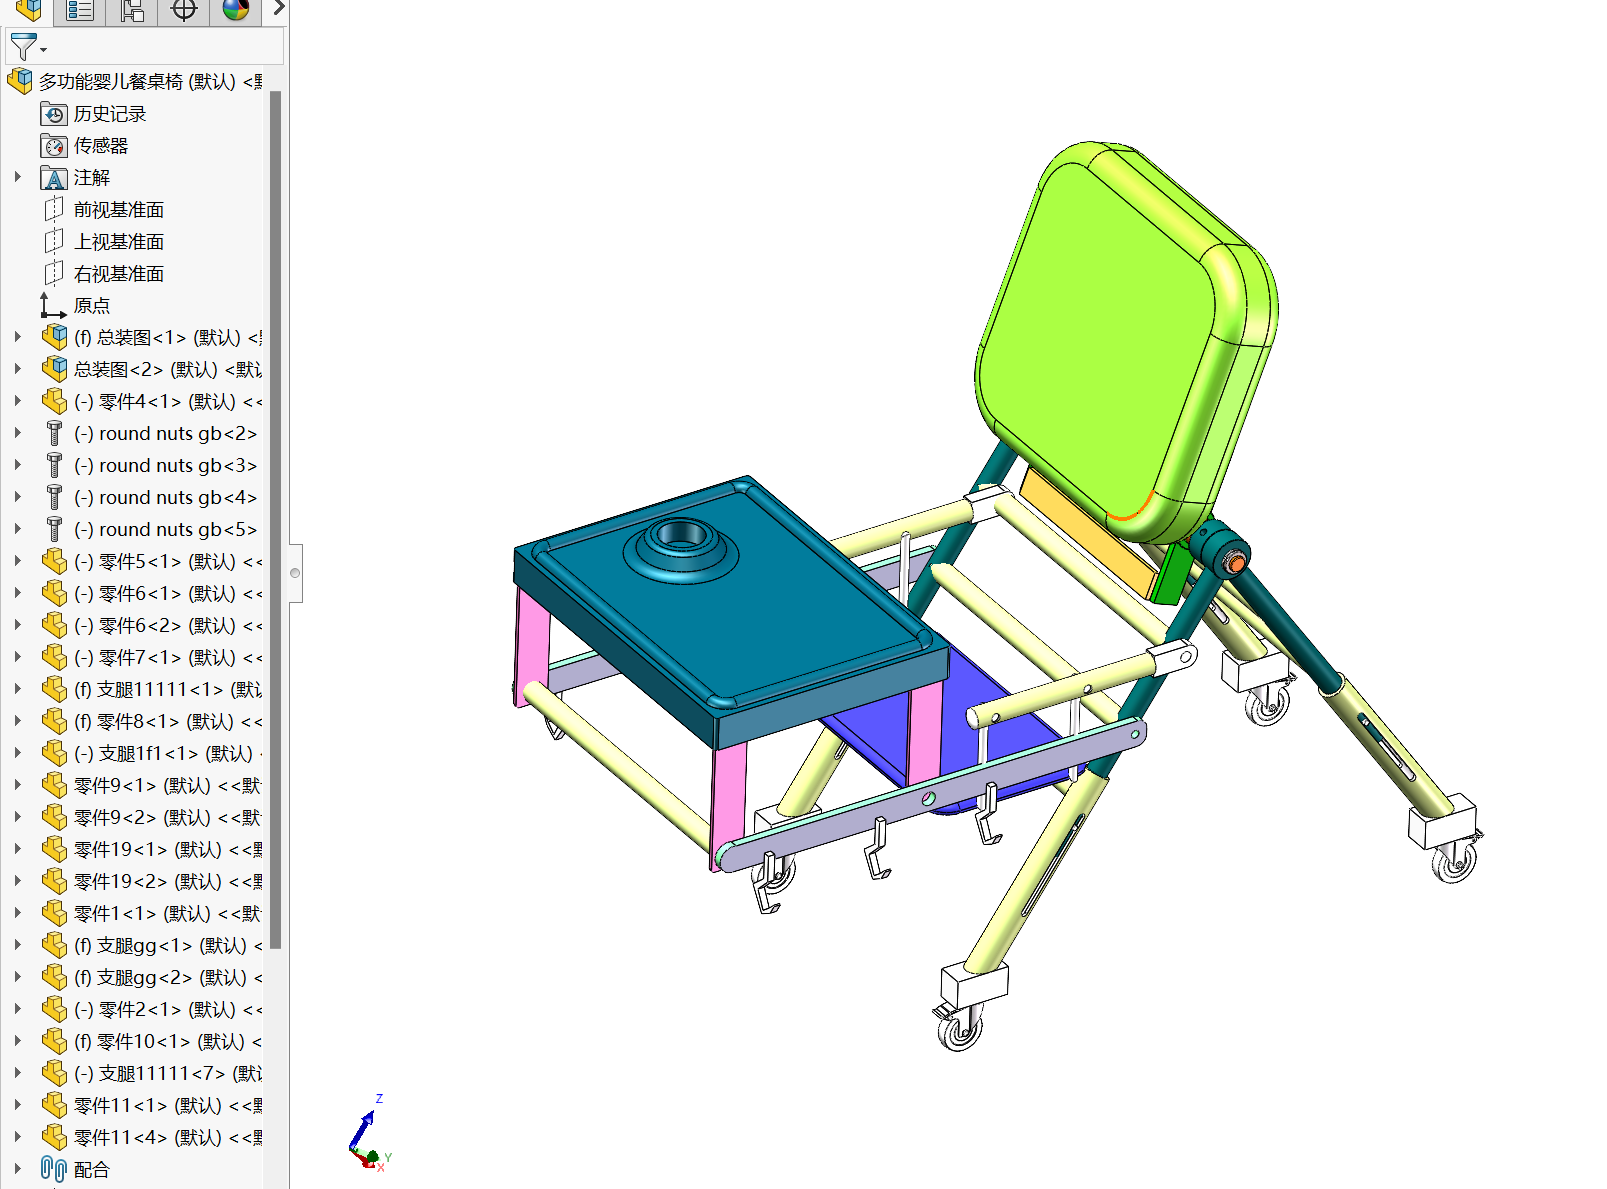Select the 原点 origin icon
This screenshot has height=1189, width=1607.
53,305
